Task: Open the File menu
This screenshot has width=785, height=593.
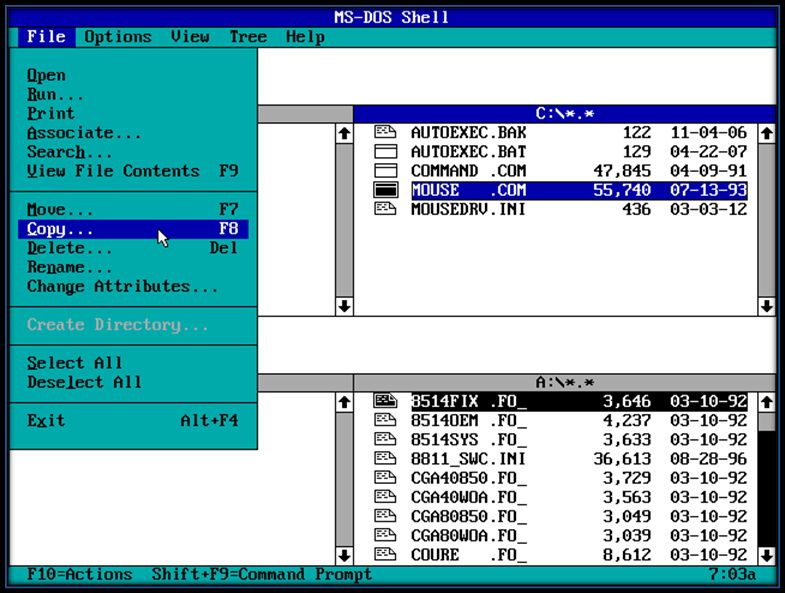Action: pos(46,37)
